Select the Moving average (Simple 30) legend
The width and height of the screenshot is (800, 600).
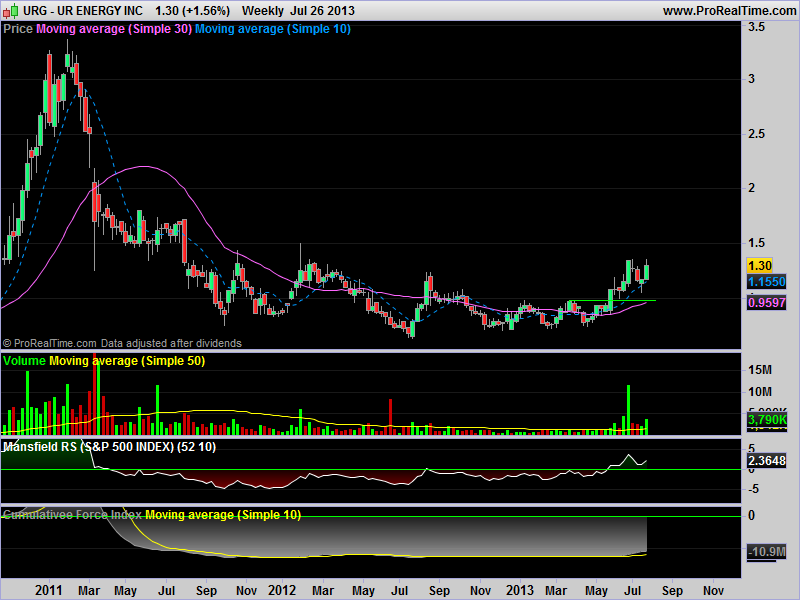pos(113,29)
